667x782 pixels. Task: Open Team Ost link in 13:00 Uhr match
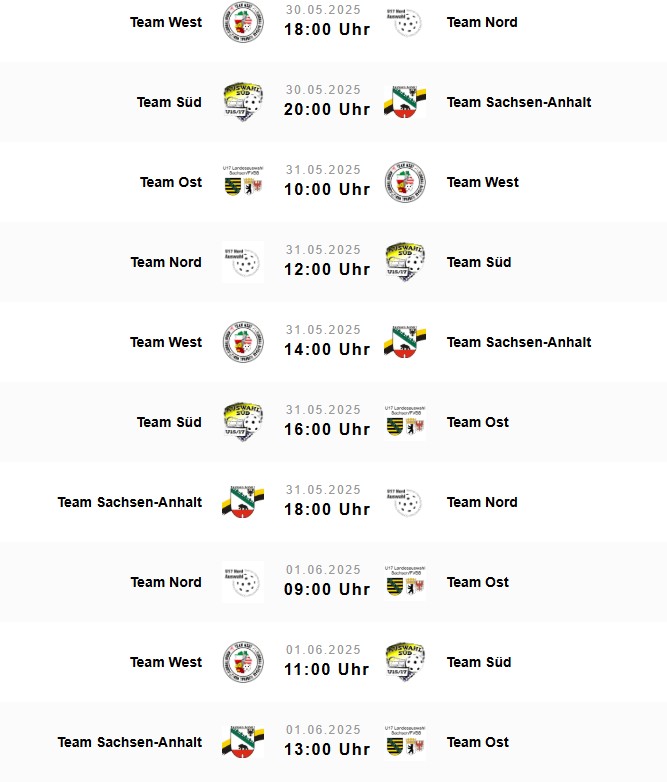point(477,742)
